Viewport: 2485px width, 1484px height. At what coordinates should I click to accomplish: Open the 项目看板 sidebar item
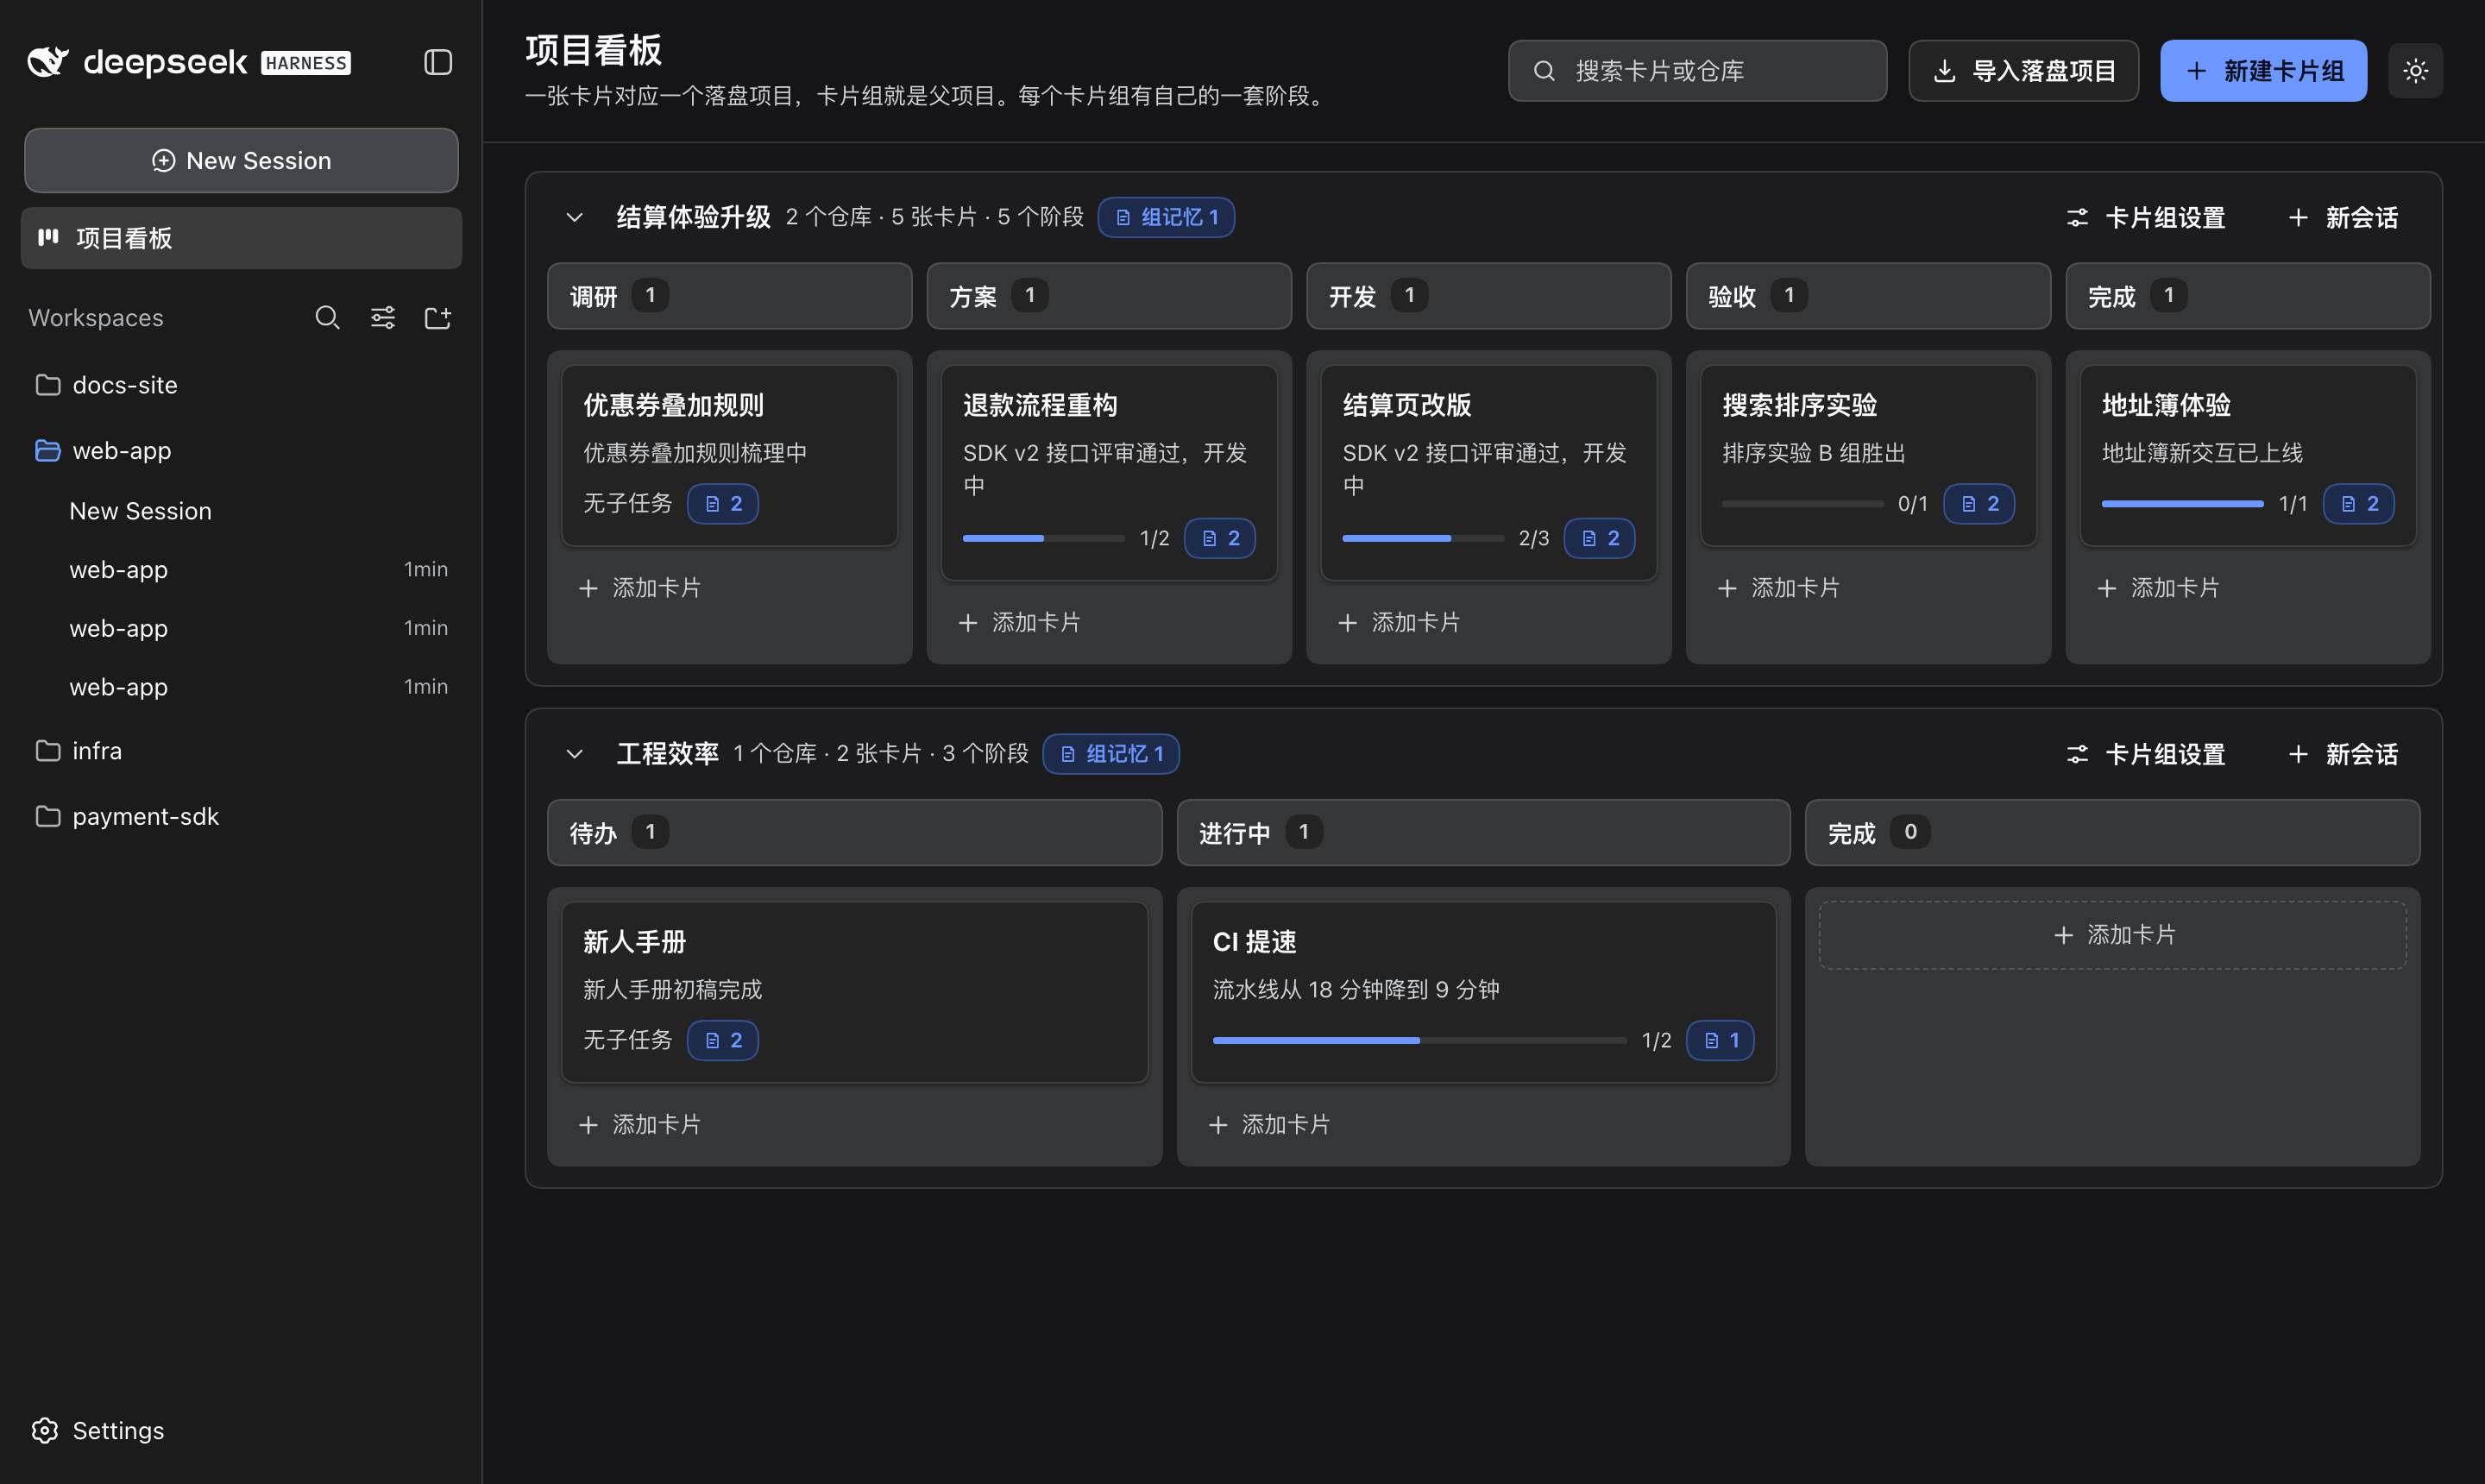(241, 238)
